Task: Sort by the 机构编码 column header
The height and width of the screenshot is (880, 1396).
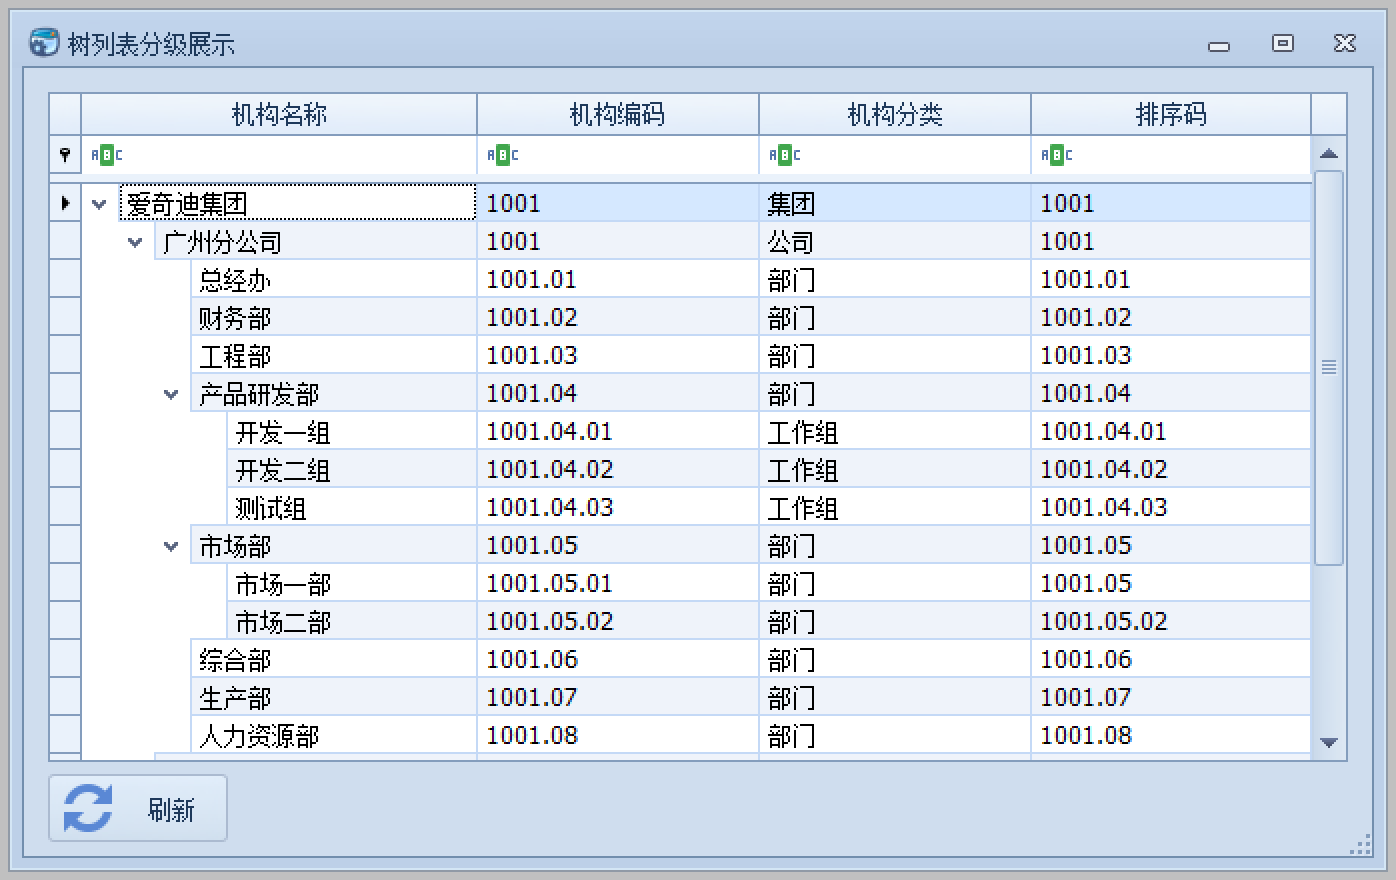Action: tap(618, 114)
